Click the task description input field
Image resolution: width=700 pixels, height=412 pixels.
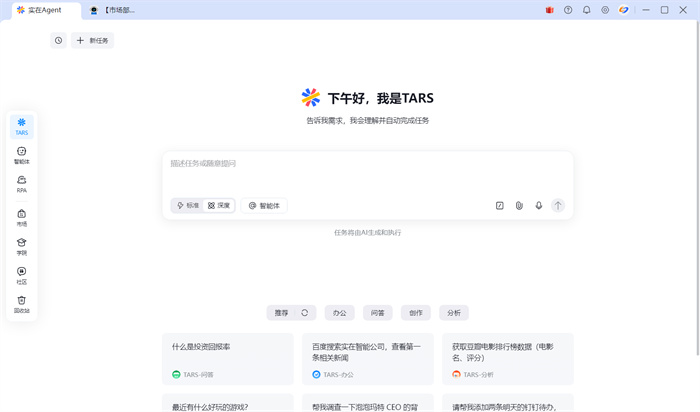tap(367, 168)
